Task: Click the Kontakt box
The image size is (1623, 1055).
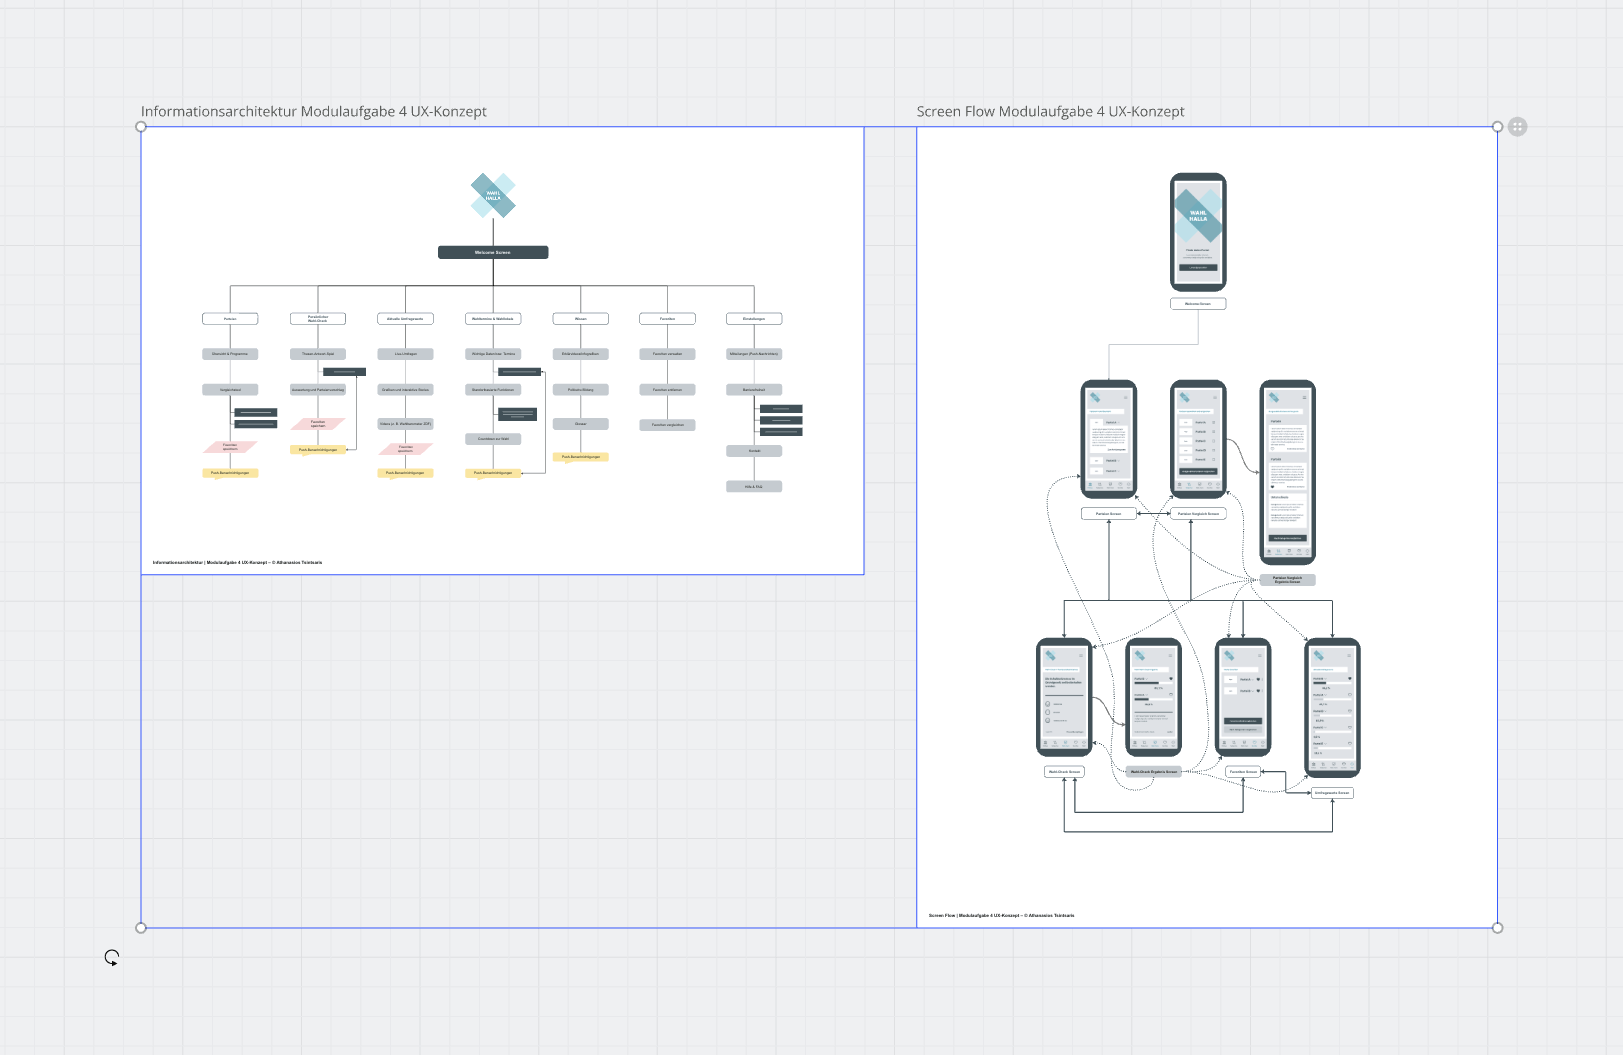Action: point(754,451)
